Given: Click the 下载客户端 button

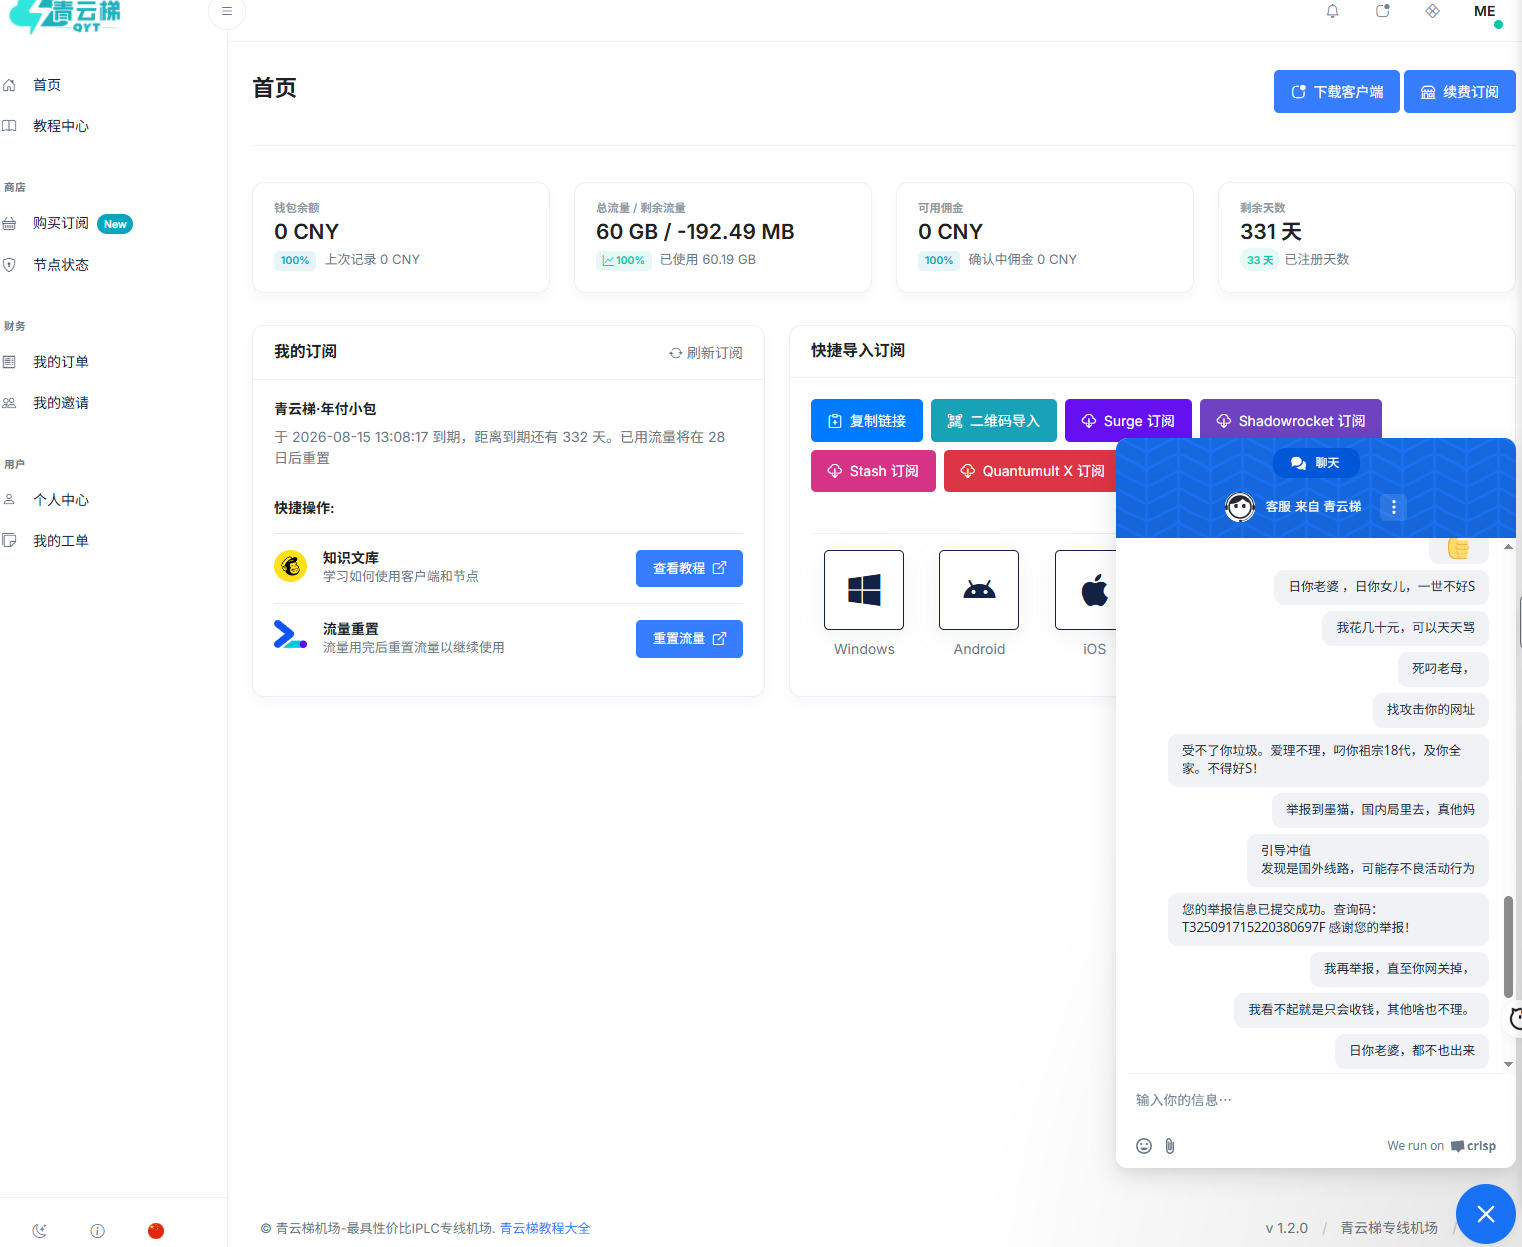Looking at the screenshot, I should (x=1336, y=92).
